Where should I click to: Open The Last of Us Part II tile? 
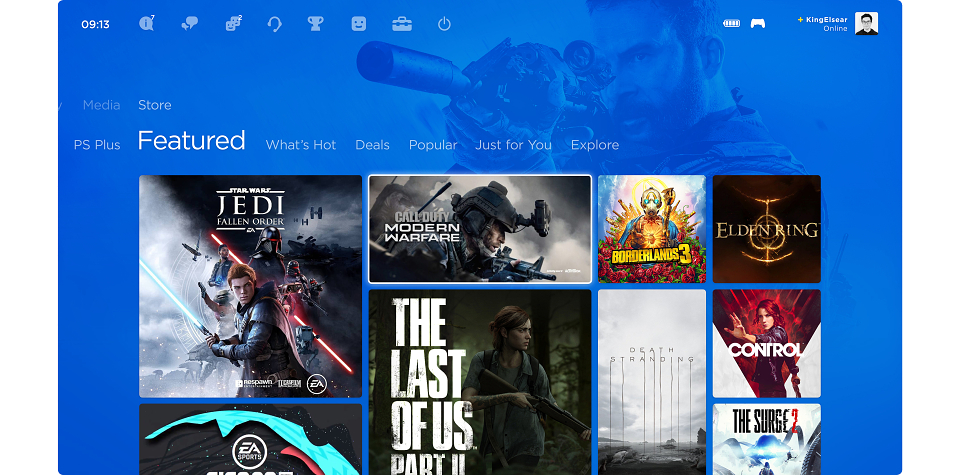pos(480,382)
